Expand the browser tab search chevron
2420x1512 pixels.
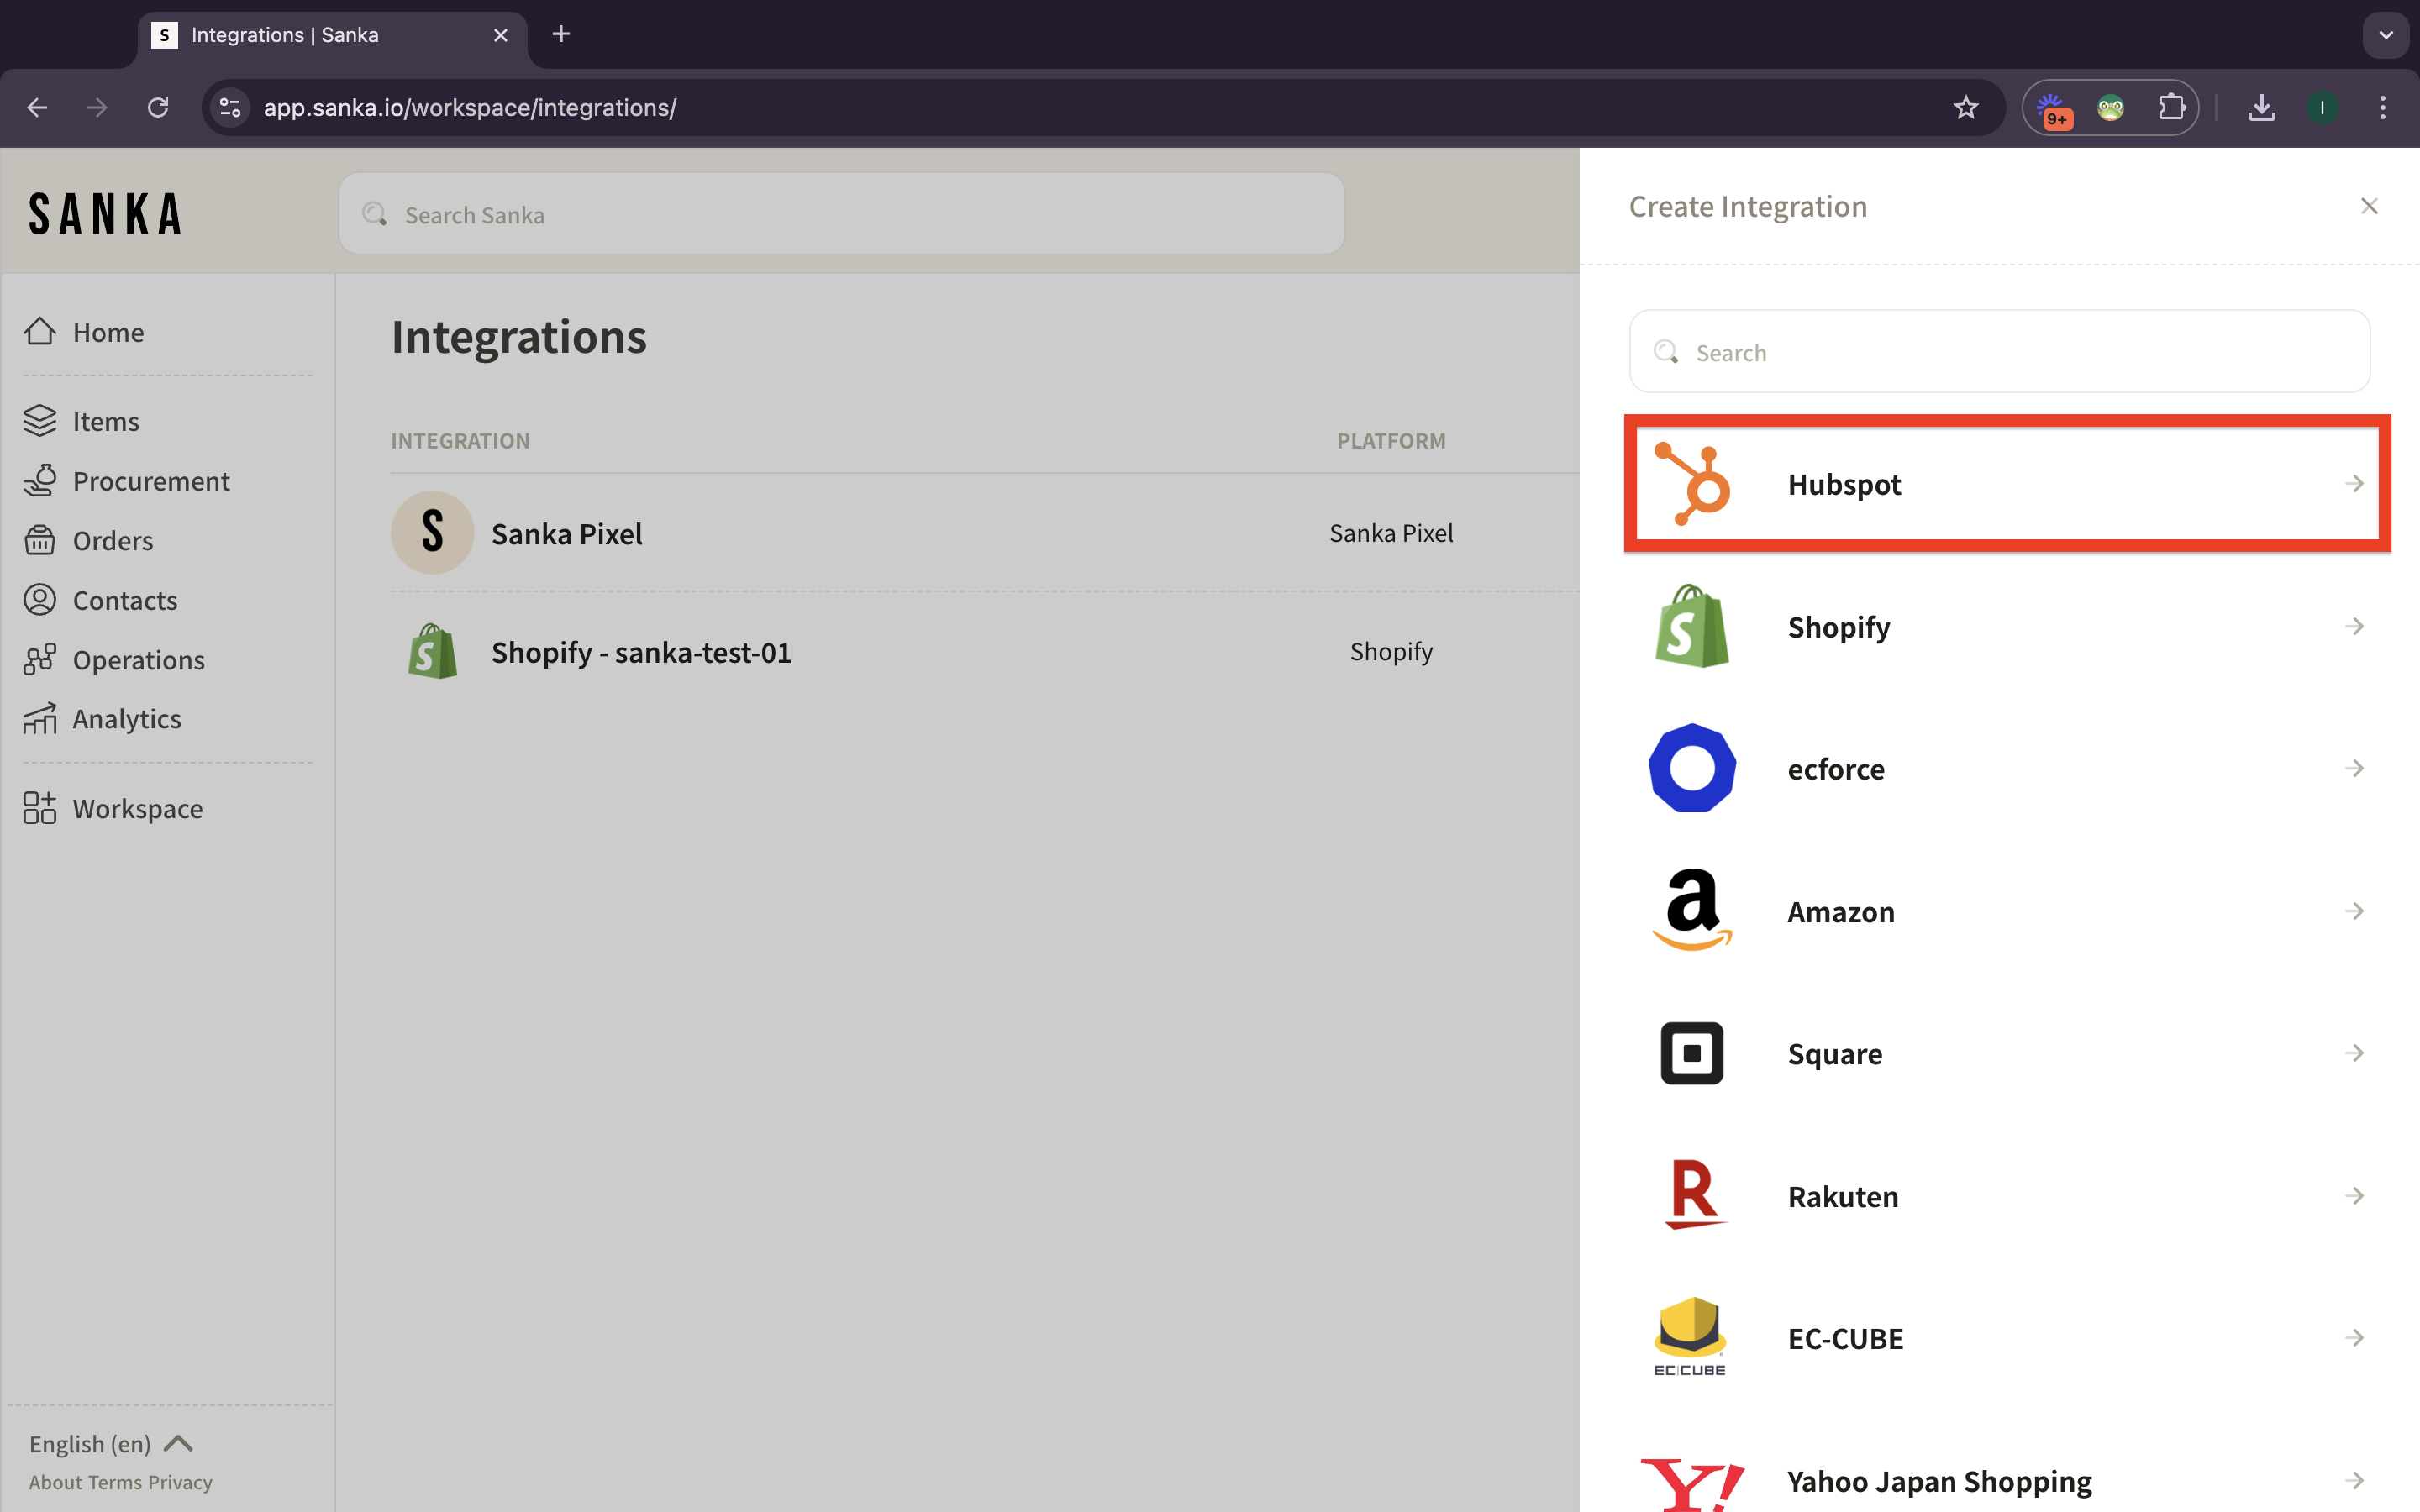point(2386,35)
